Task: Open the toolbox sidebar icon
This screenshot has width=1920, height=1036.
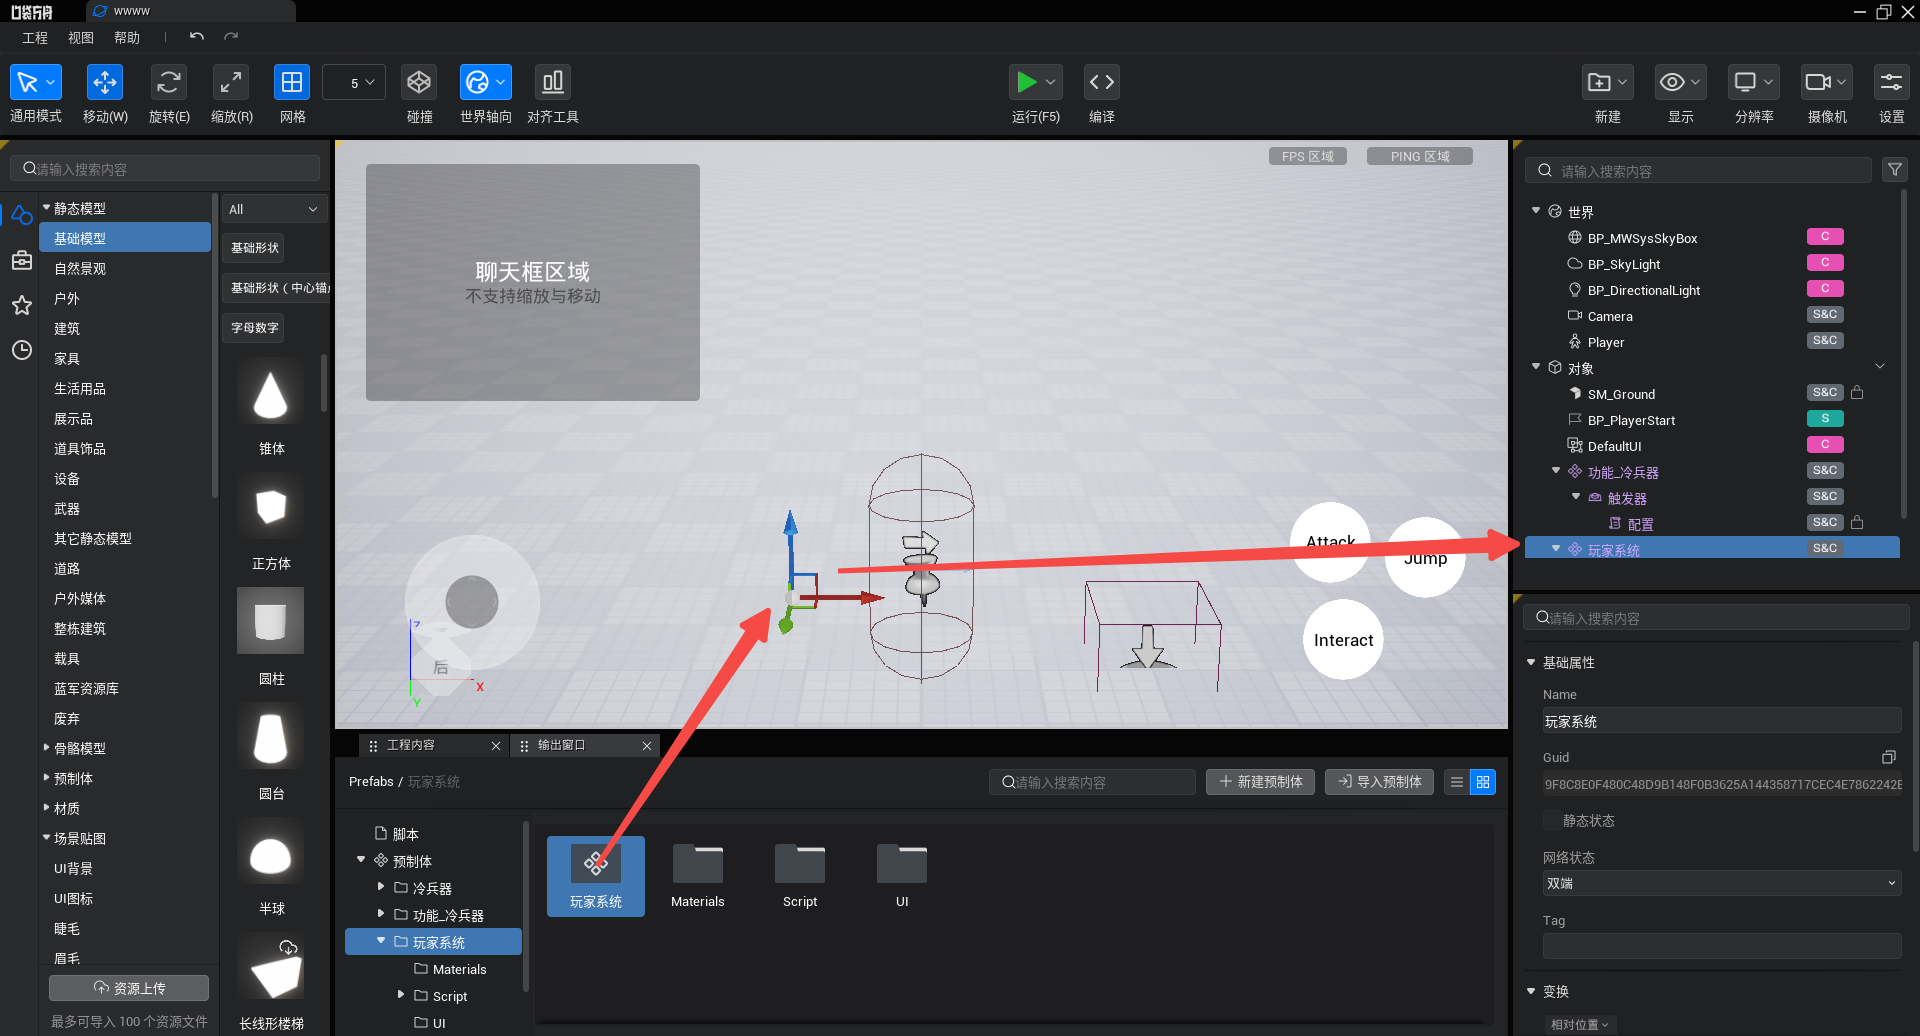Action: pos(22,260)
